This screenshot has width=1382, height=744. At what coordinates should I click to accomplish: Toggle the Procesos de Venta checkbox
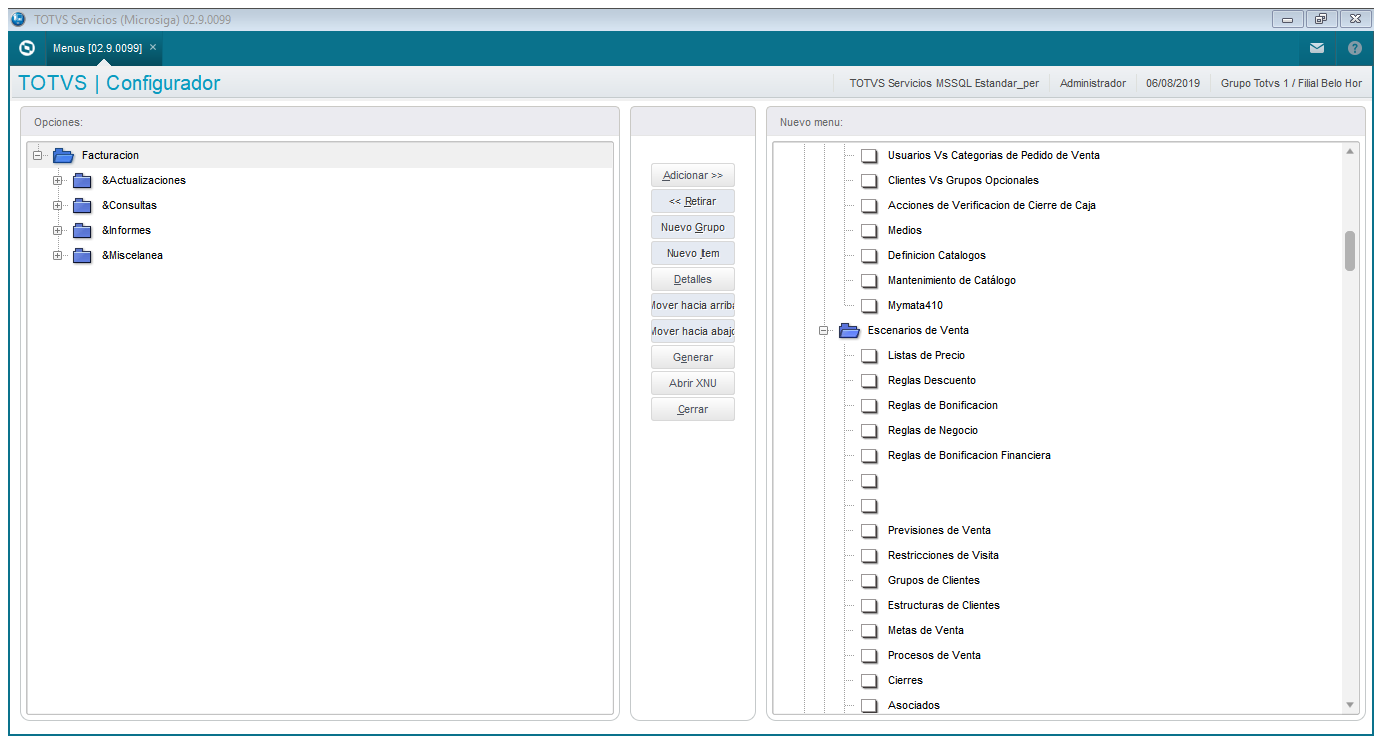869,655
